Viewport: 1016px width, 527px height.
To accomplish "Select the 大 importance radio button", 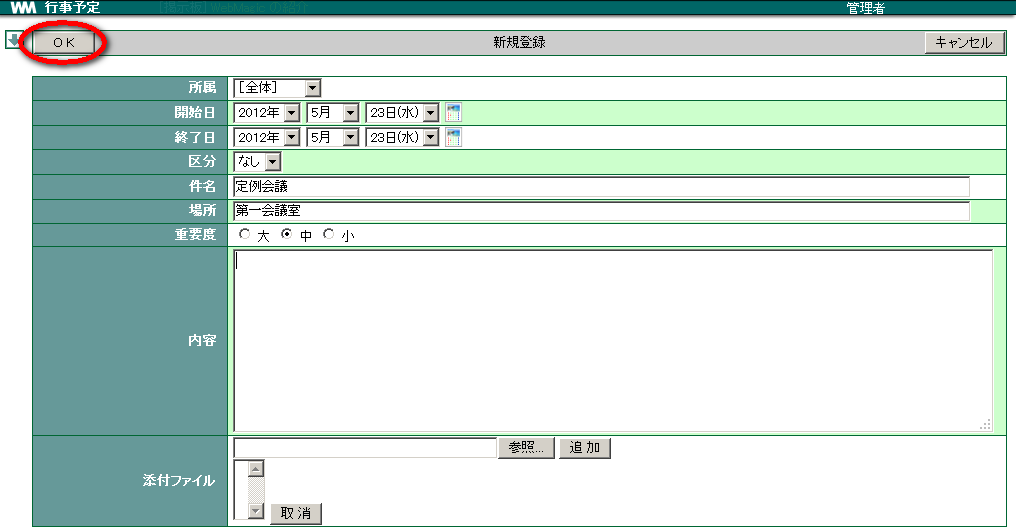I will [x=244, y=234].
